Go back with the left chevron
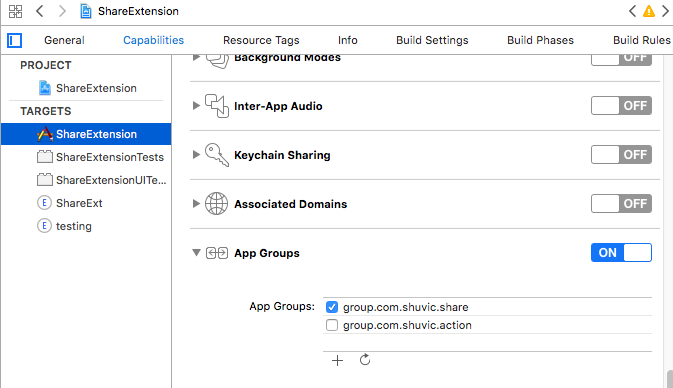Image resolution: width=673 pixels, height=388 pixels. (x=39, y=11)
